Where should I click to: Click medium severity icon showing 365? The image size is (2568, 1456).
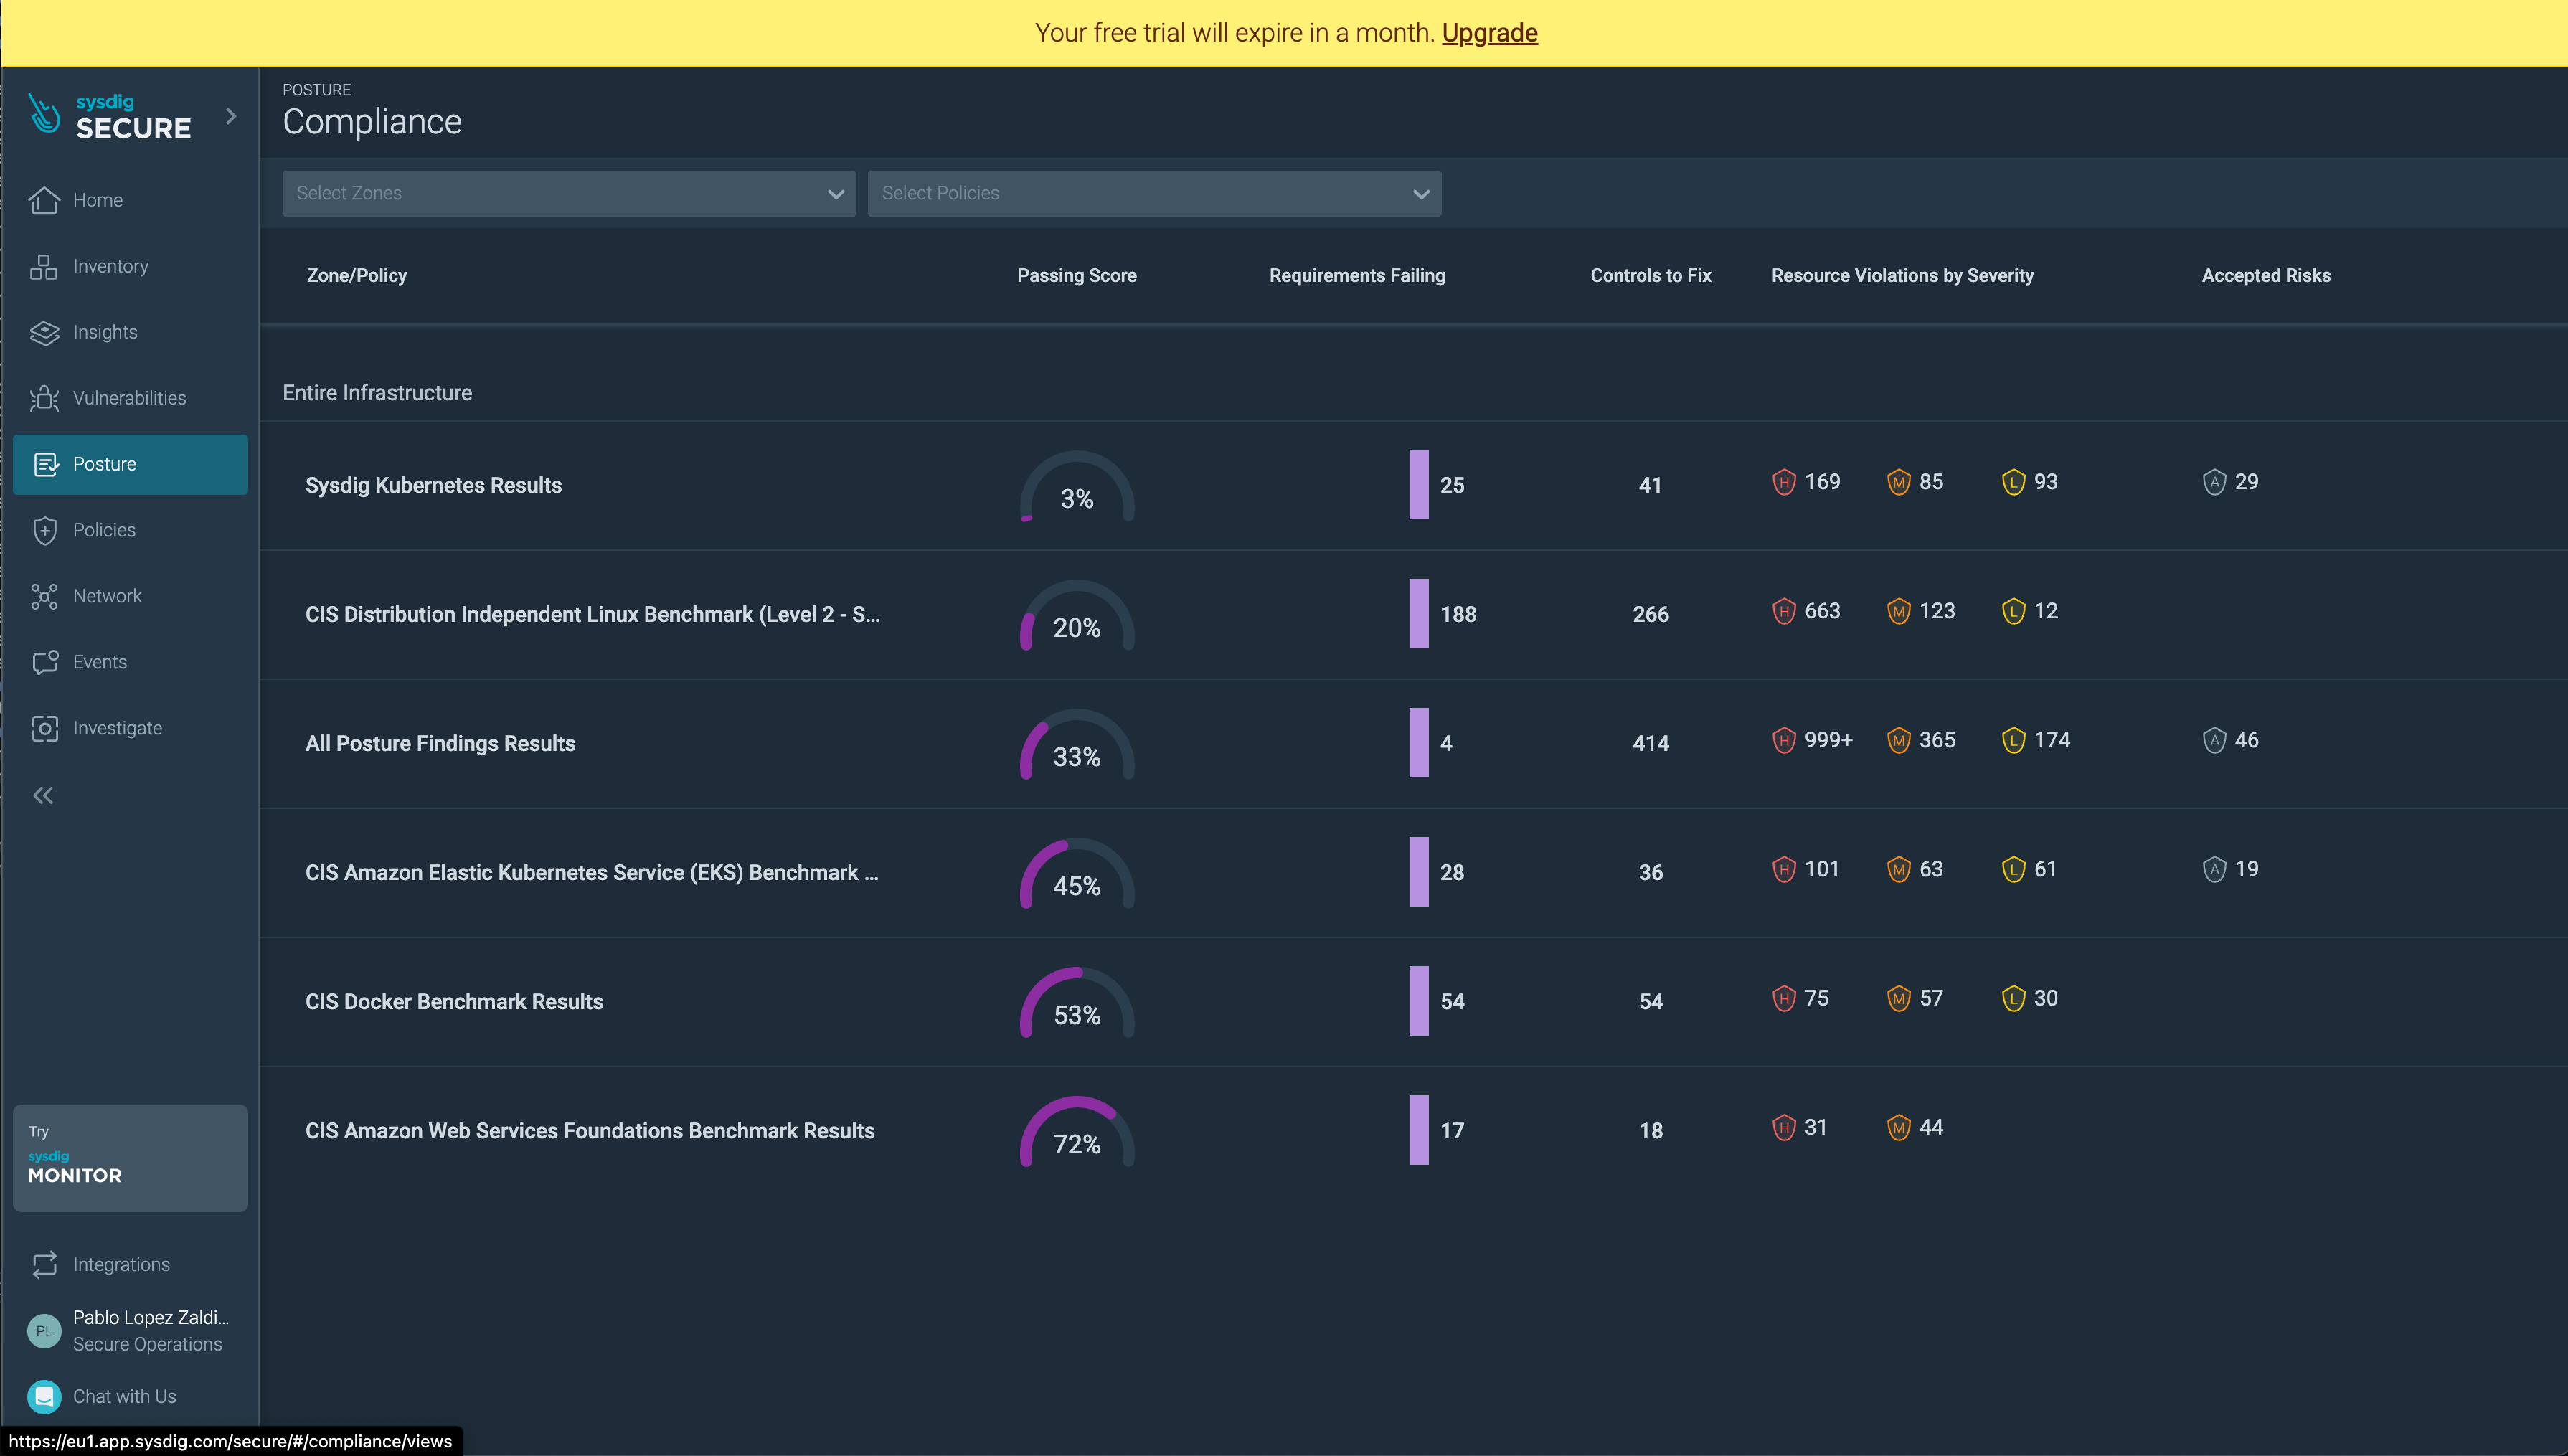pyautogui.click(x=1898, y=740)
